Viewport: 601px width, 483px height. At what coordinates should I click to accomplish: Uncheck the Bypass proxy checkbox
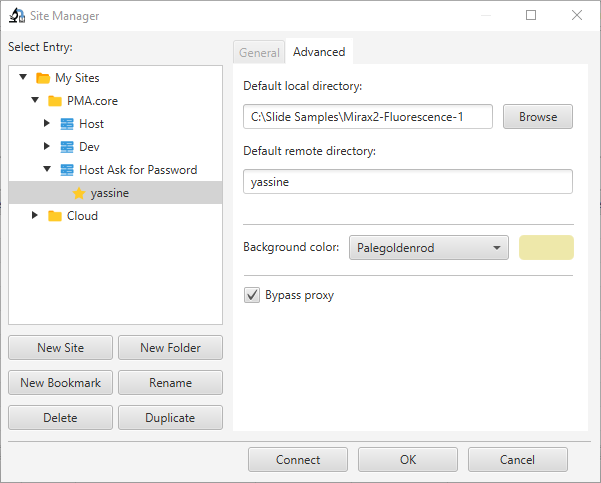tap(252, 295)
